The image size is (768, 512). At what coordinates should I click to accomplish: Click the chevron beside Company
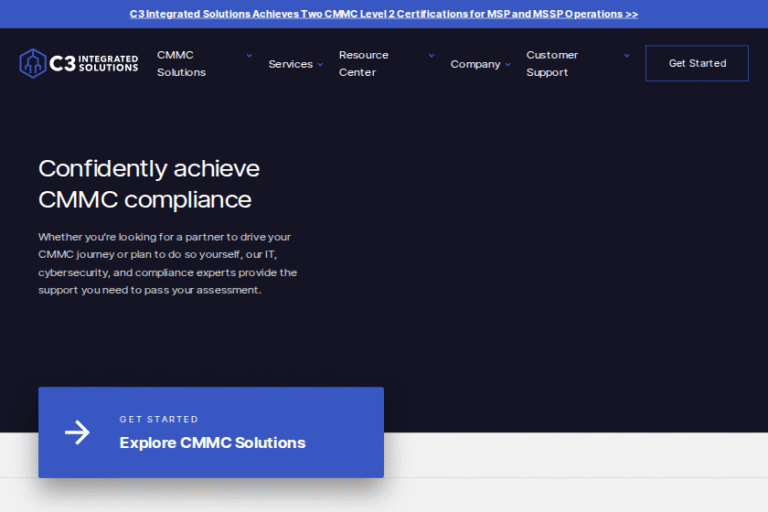click(508, 65)
